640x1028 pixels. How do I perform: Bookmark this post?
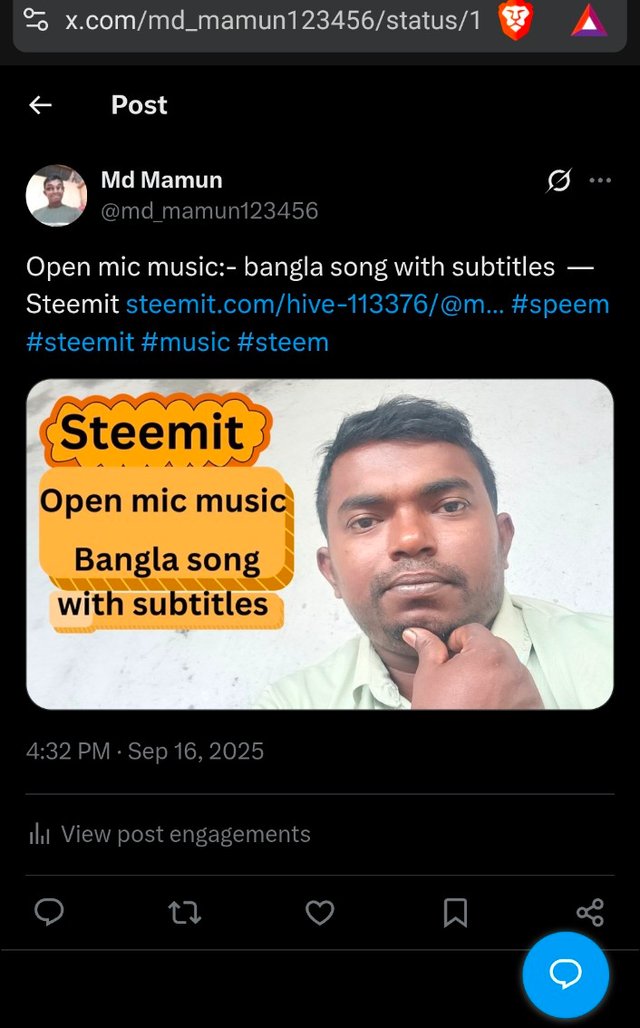click(455, 912)
